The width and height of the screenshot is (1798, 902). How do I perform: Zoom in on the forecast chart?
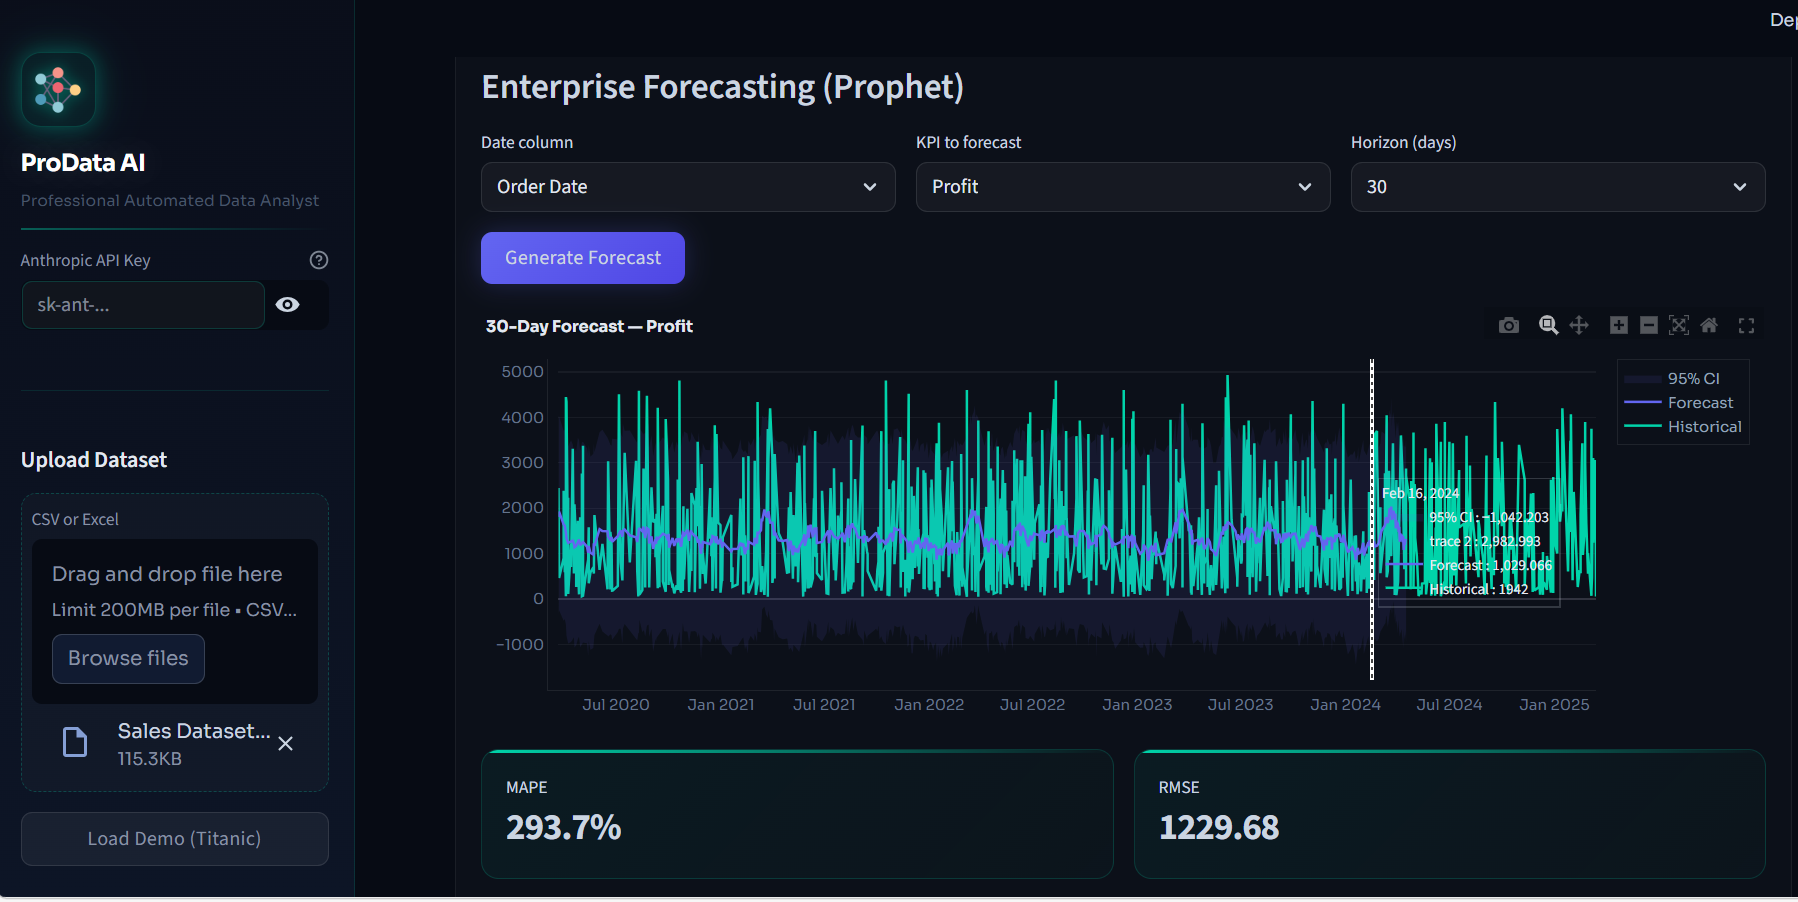1618,325
